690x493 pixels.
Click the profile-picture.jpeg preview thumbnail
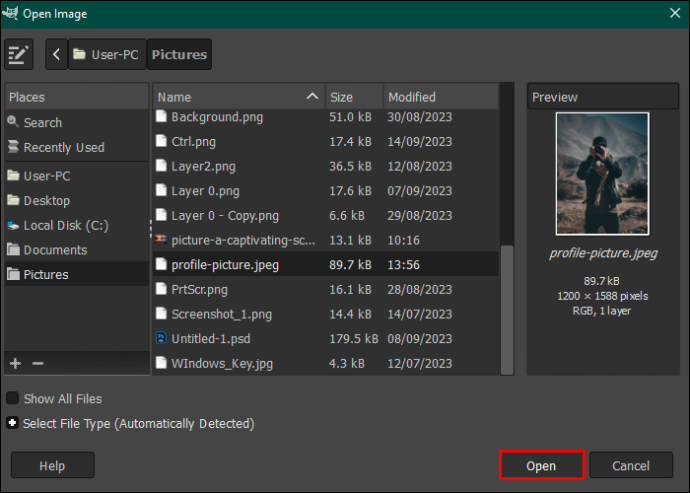point(602,173)
